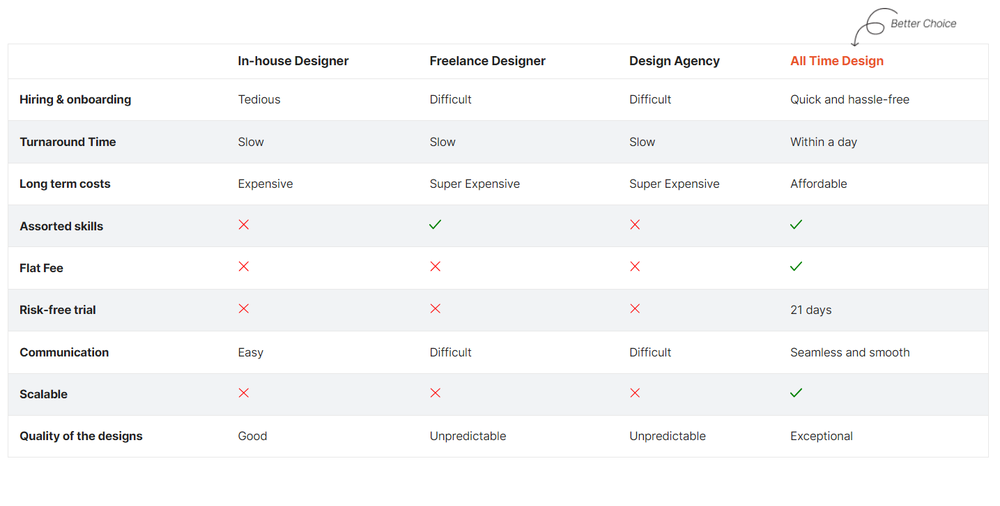Click the Quality of the designs row label
The height and width of the screenshot is (506, 1000).
click(x=81, y=436)
